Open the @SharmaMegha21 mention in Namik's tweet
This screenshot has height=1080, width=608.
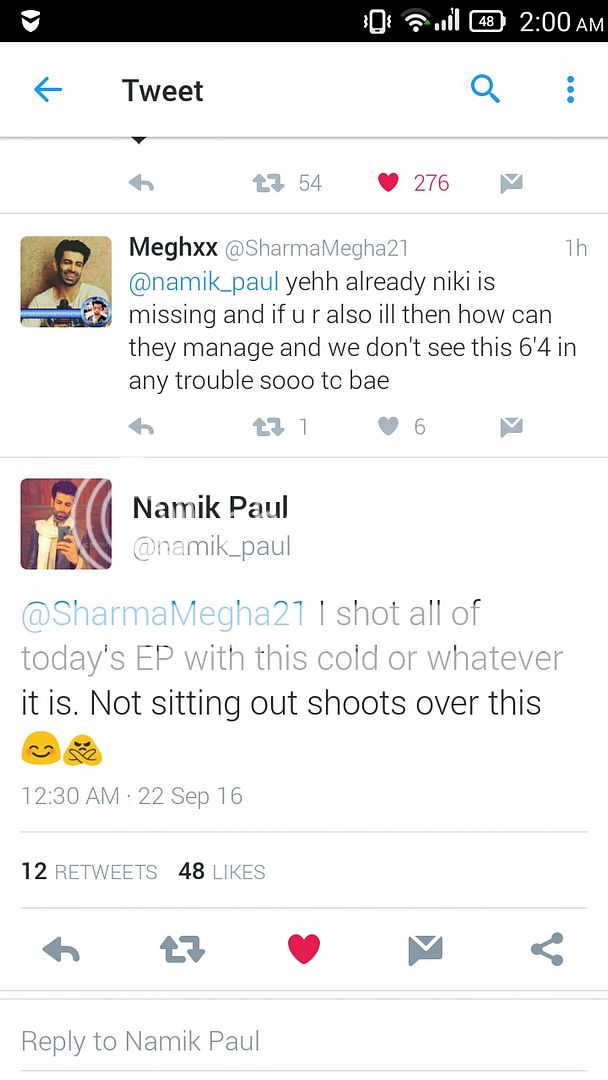[x=163, y=614]
